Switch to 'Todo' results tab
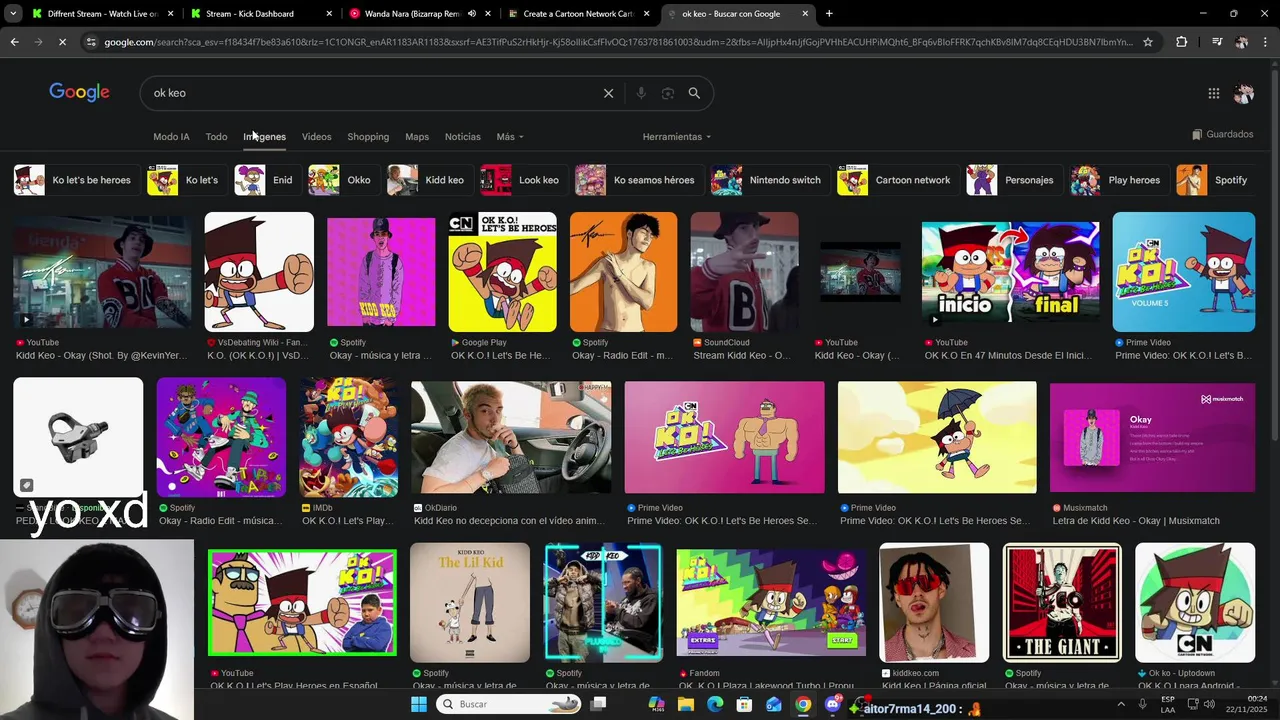 click(216, 137)
